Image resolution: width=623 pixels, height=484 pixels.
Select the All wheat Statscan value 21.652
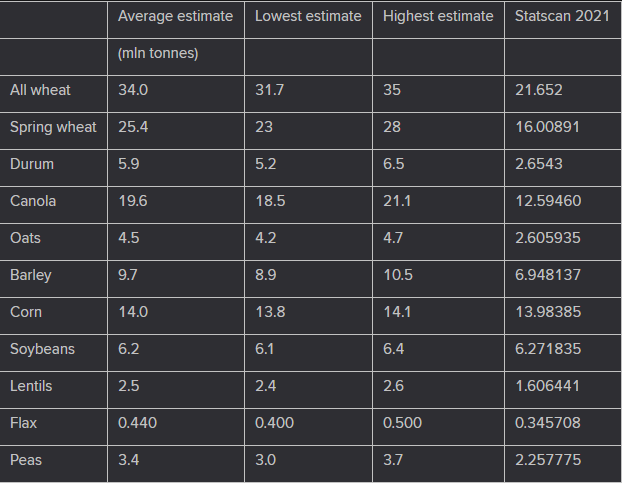click(539, 90)
